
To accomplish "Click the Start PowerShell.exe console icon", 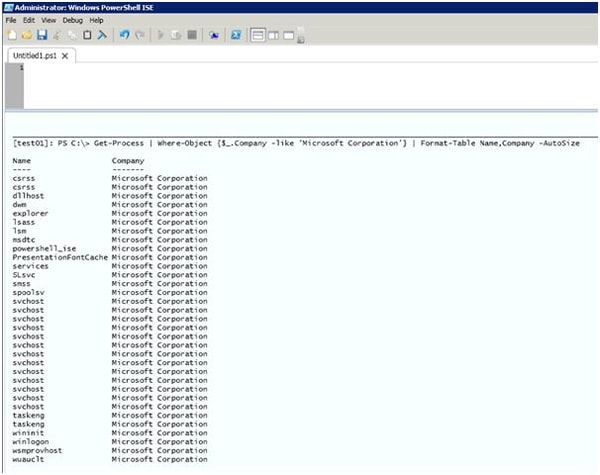I will [236, 35].
